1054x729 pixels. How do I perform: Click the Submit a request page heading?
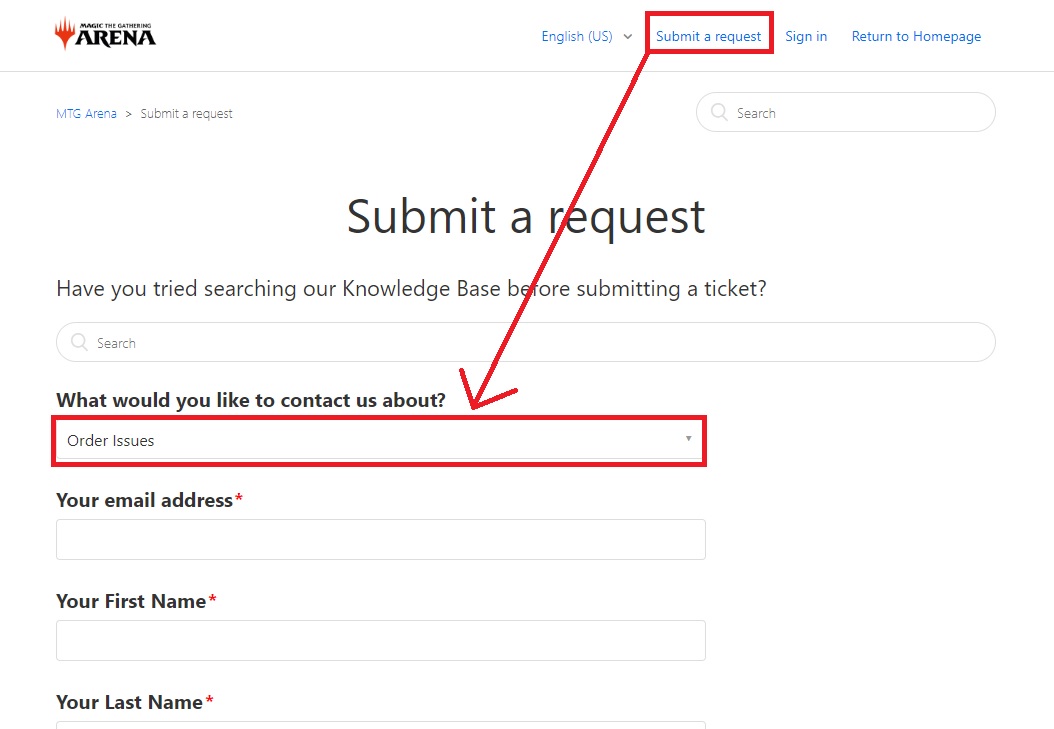[525, 217]
